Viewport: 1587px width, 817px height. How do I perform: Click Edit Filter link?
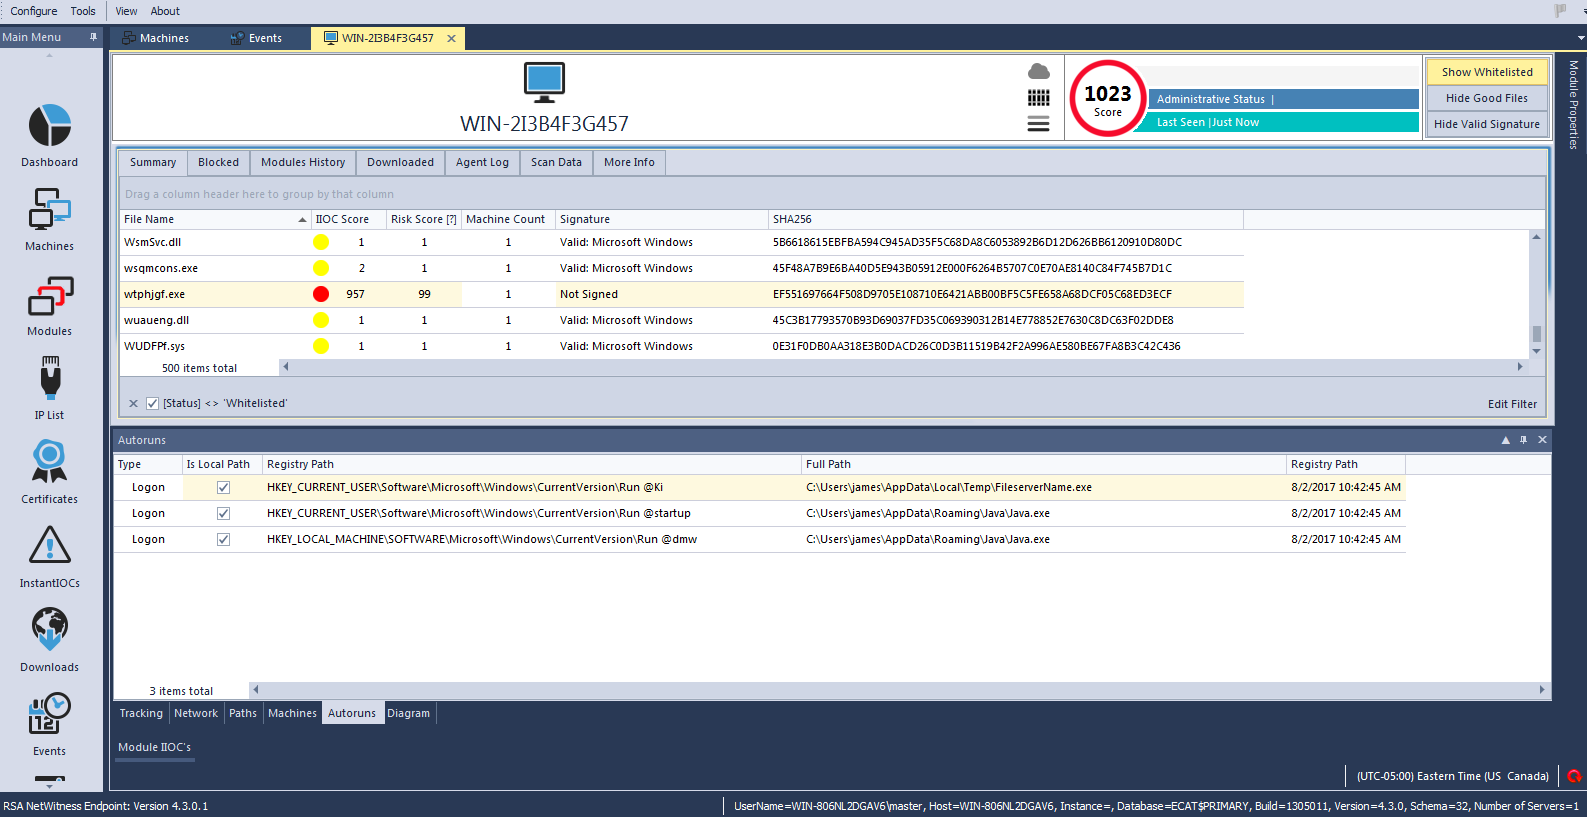(1511, 404)
